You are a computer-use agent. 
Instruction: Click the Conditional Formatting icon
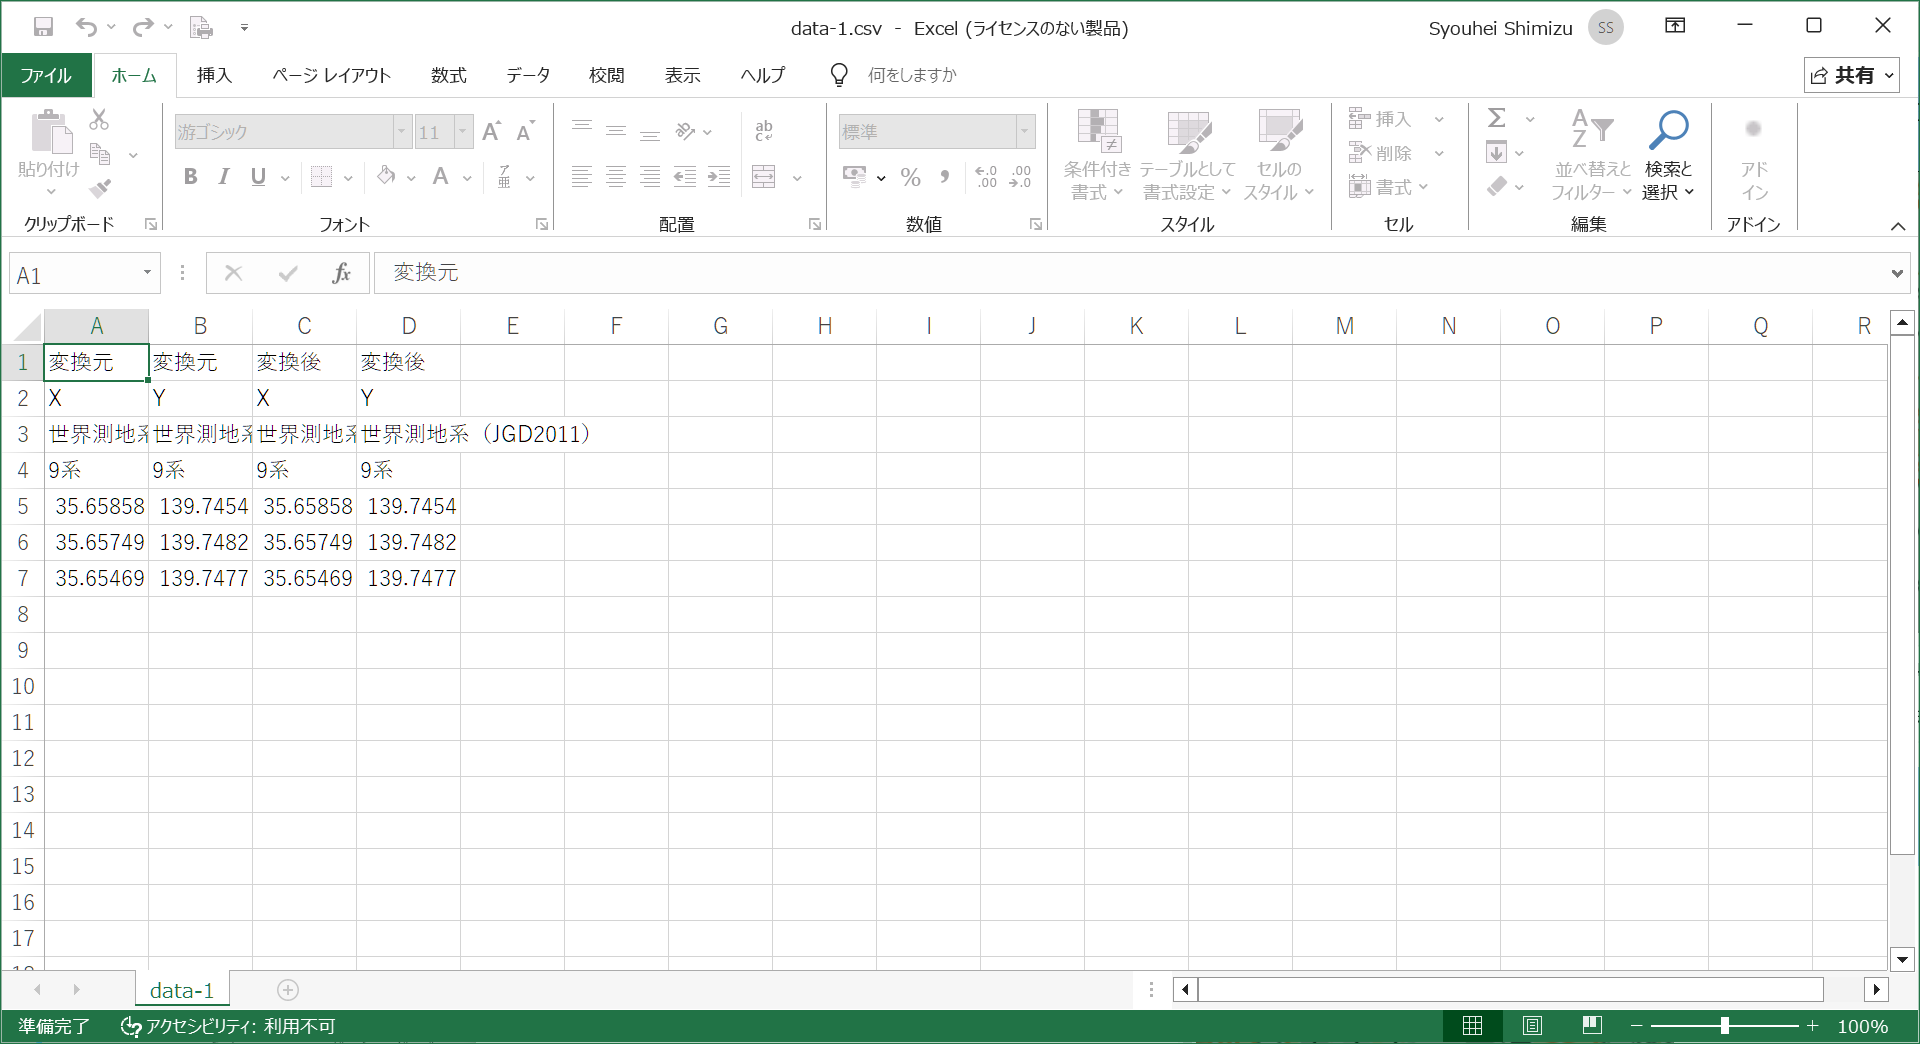(x=1098, y=131)
